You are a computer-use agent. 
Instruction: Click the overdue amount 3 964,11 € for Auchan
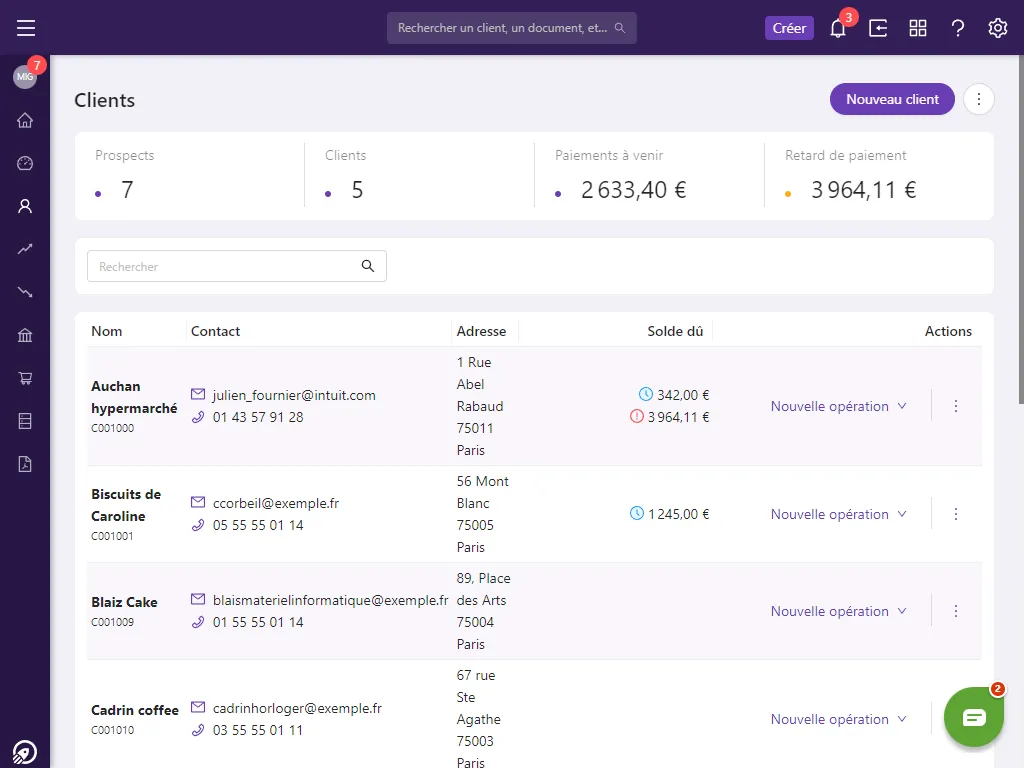[x=678, y=417]
